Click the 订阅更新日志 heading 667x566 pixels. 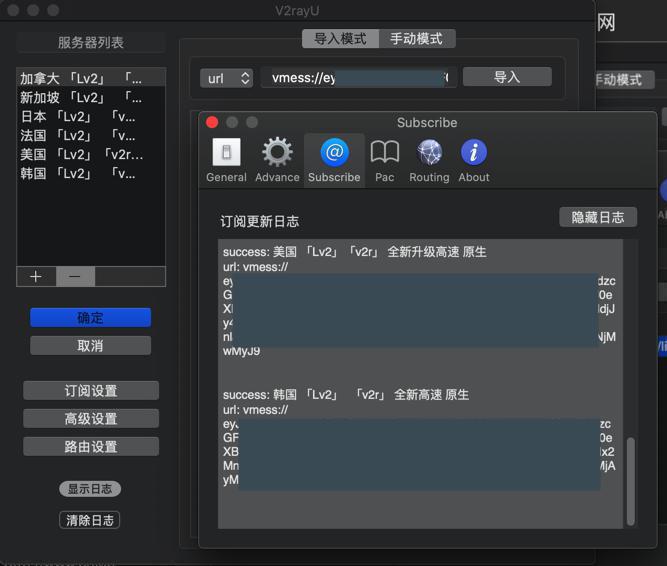click(259, 222)
